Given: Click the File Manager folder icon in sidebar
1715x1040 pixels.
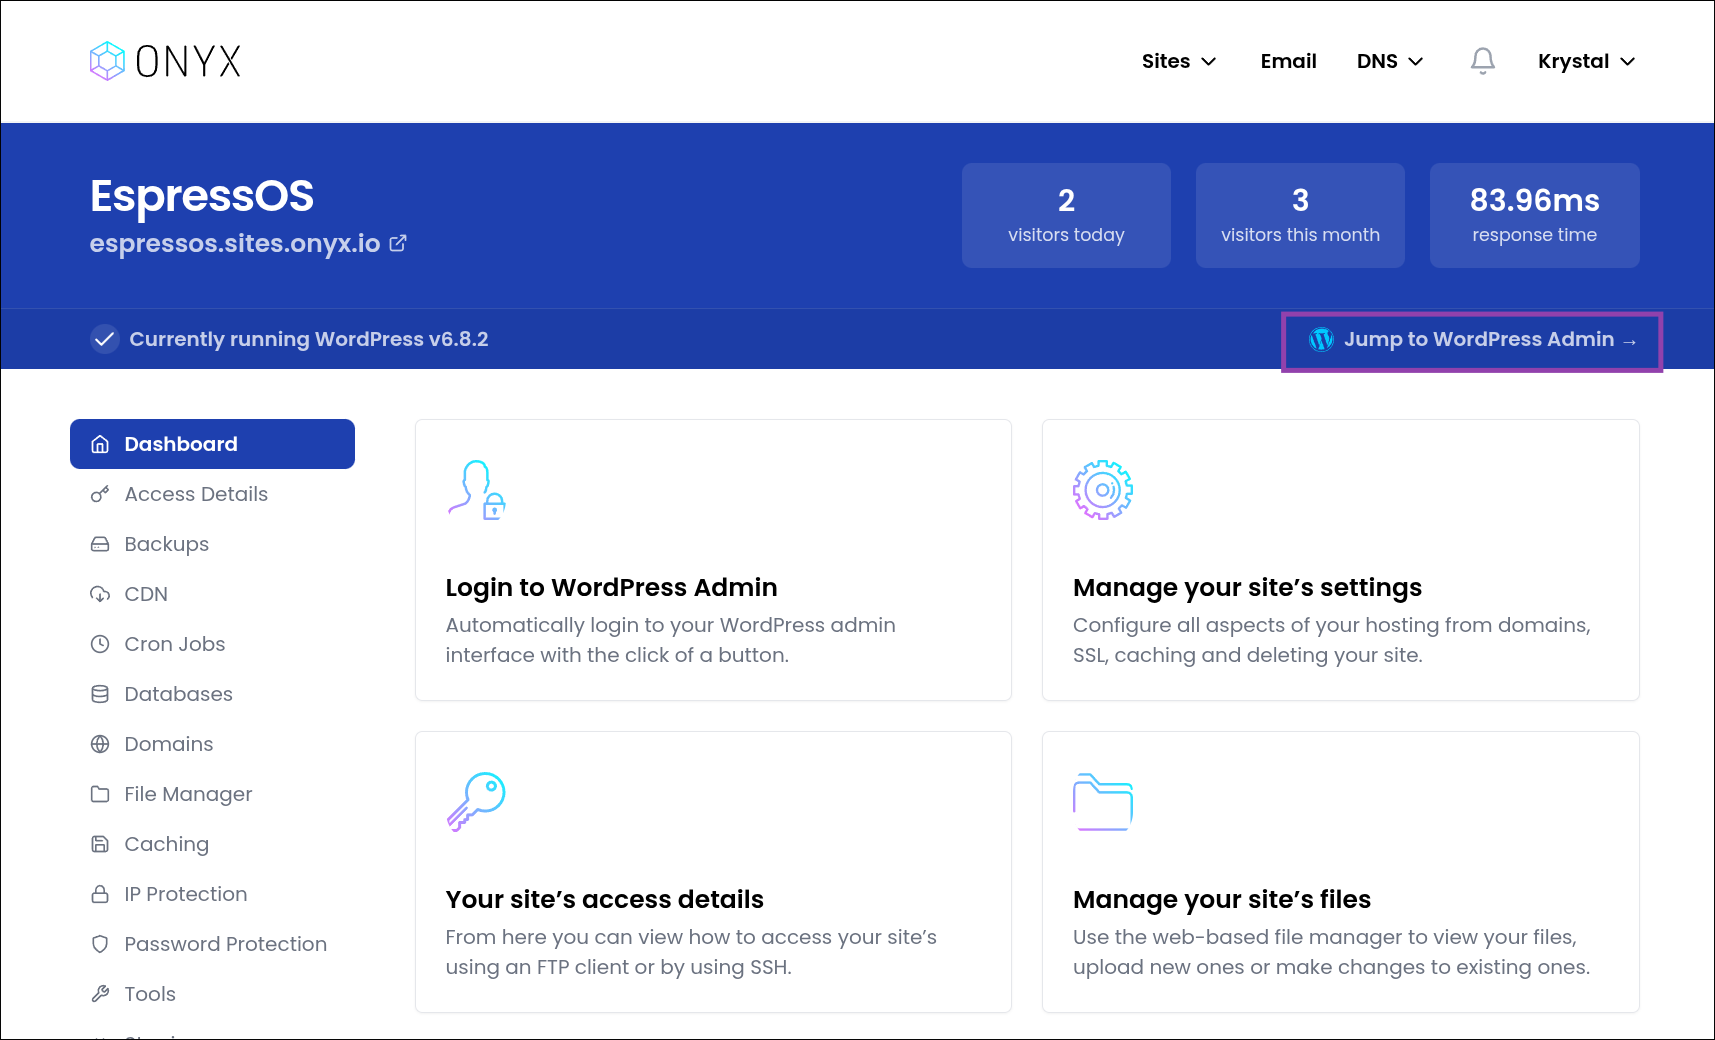Looking at the screenshot, I should 100,794.
